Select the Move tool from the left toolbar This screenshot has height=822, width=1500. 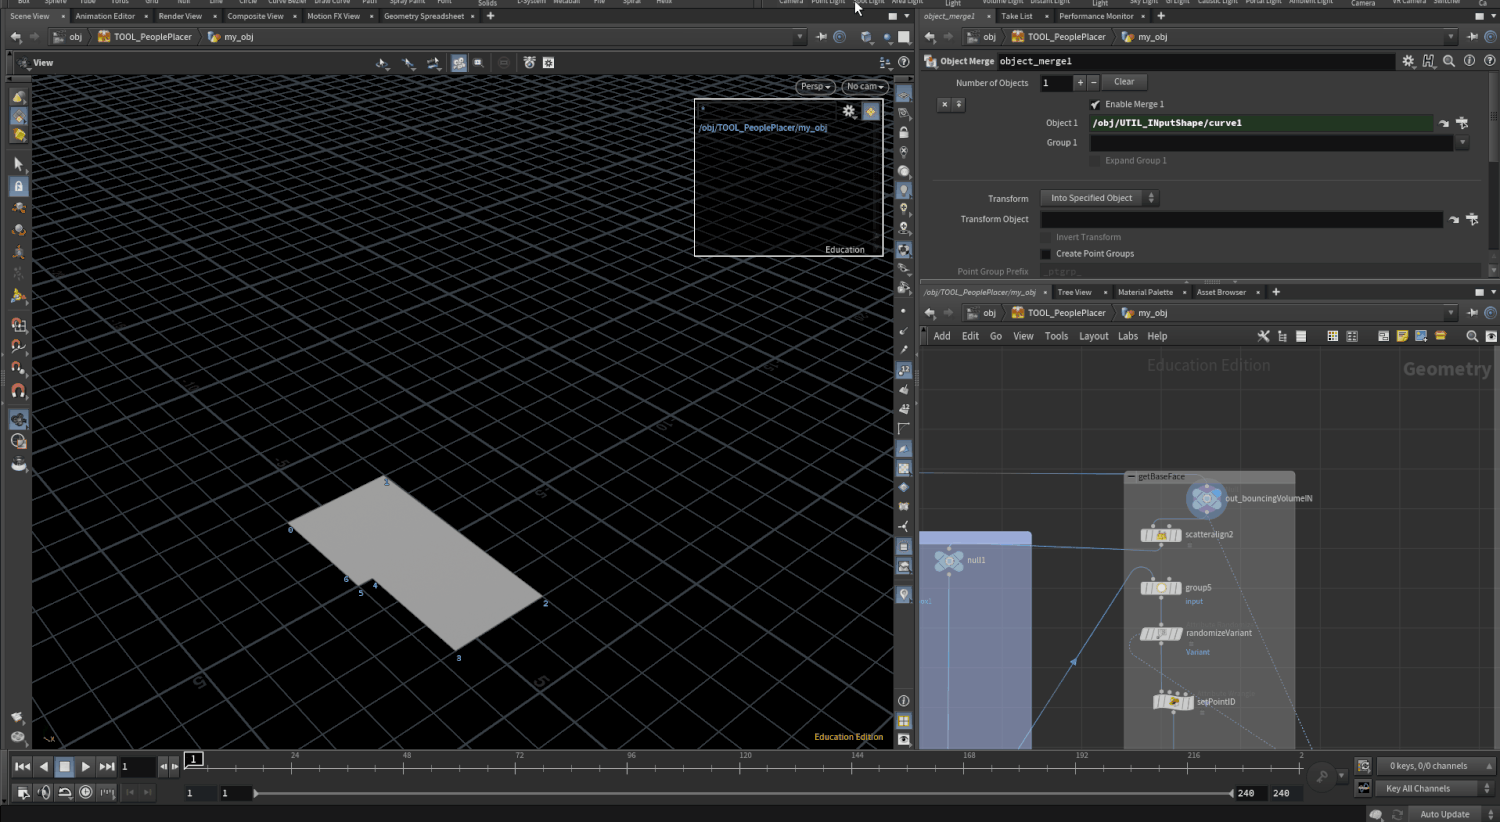tap(18, 208)
